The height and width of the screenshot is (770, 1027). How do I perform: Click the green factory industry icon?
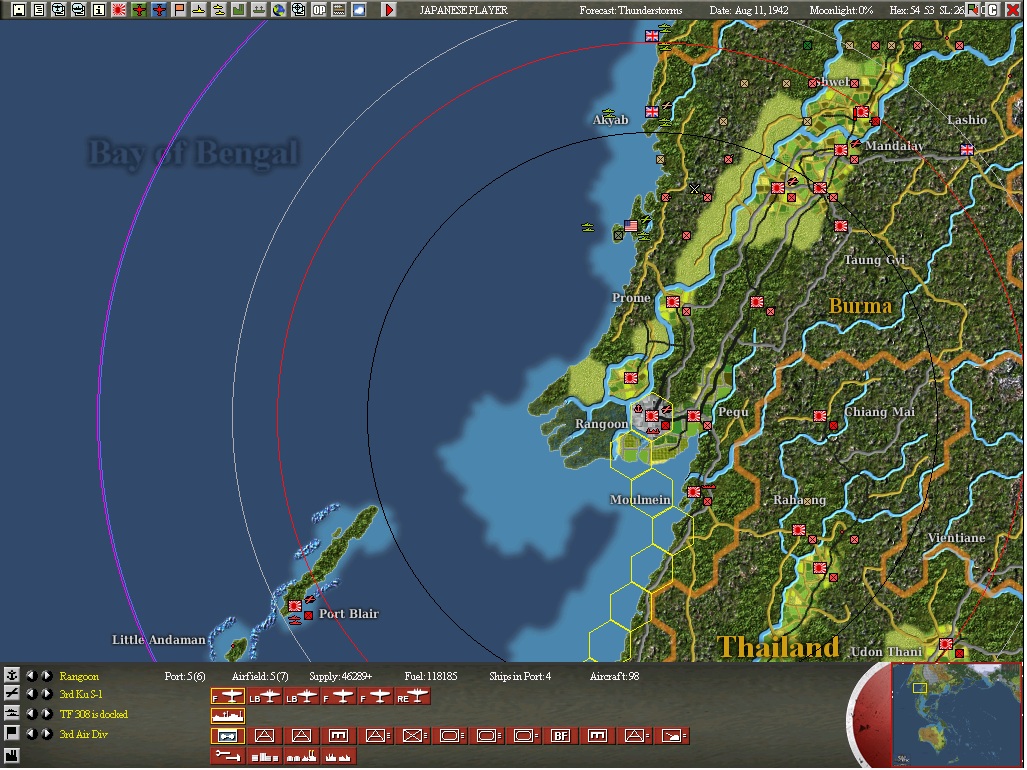click(x=238, y=10)
